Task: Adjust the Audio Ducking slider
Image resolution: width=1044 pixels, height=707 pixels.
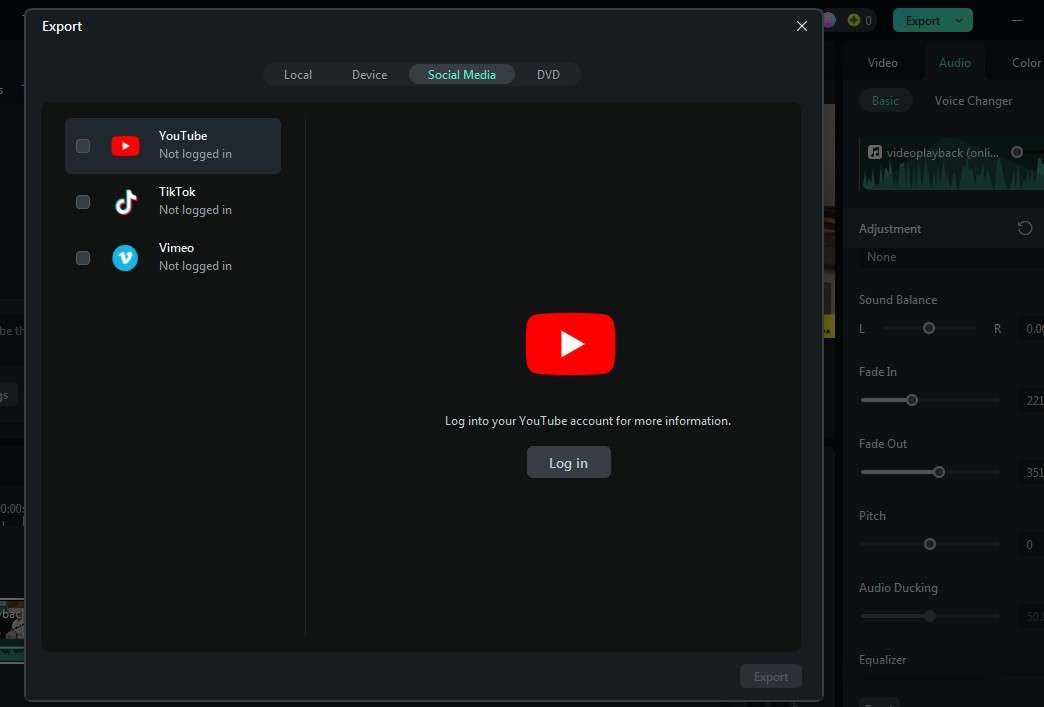Action: pos(929,616)
